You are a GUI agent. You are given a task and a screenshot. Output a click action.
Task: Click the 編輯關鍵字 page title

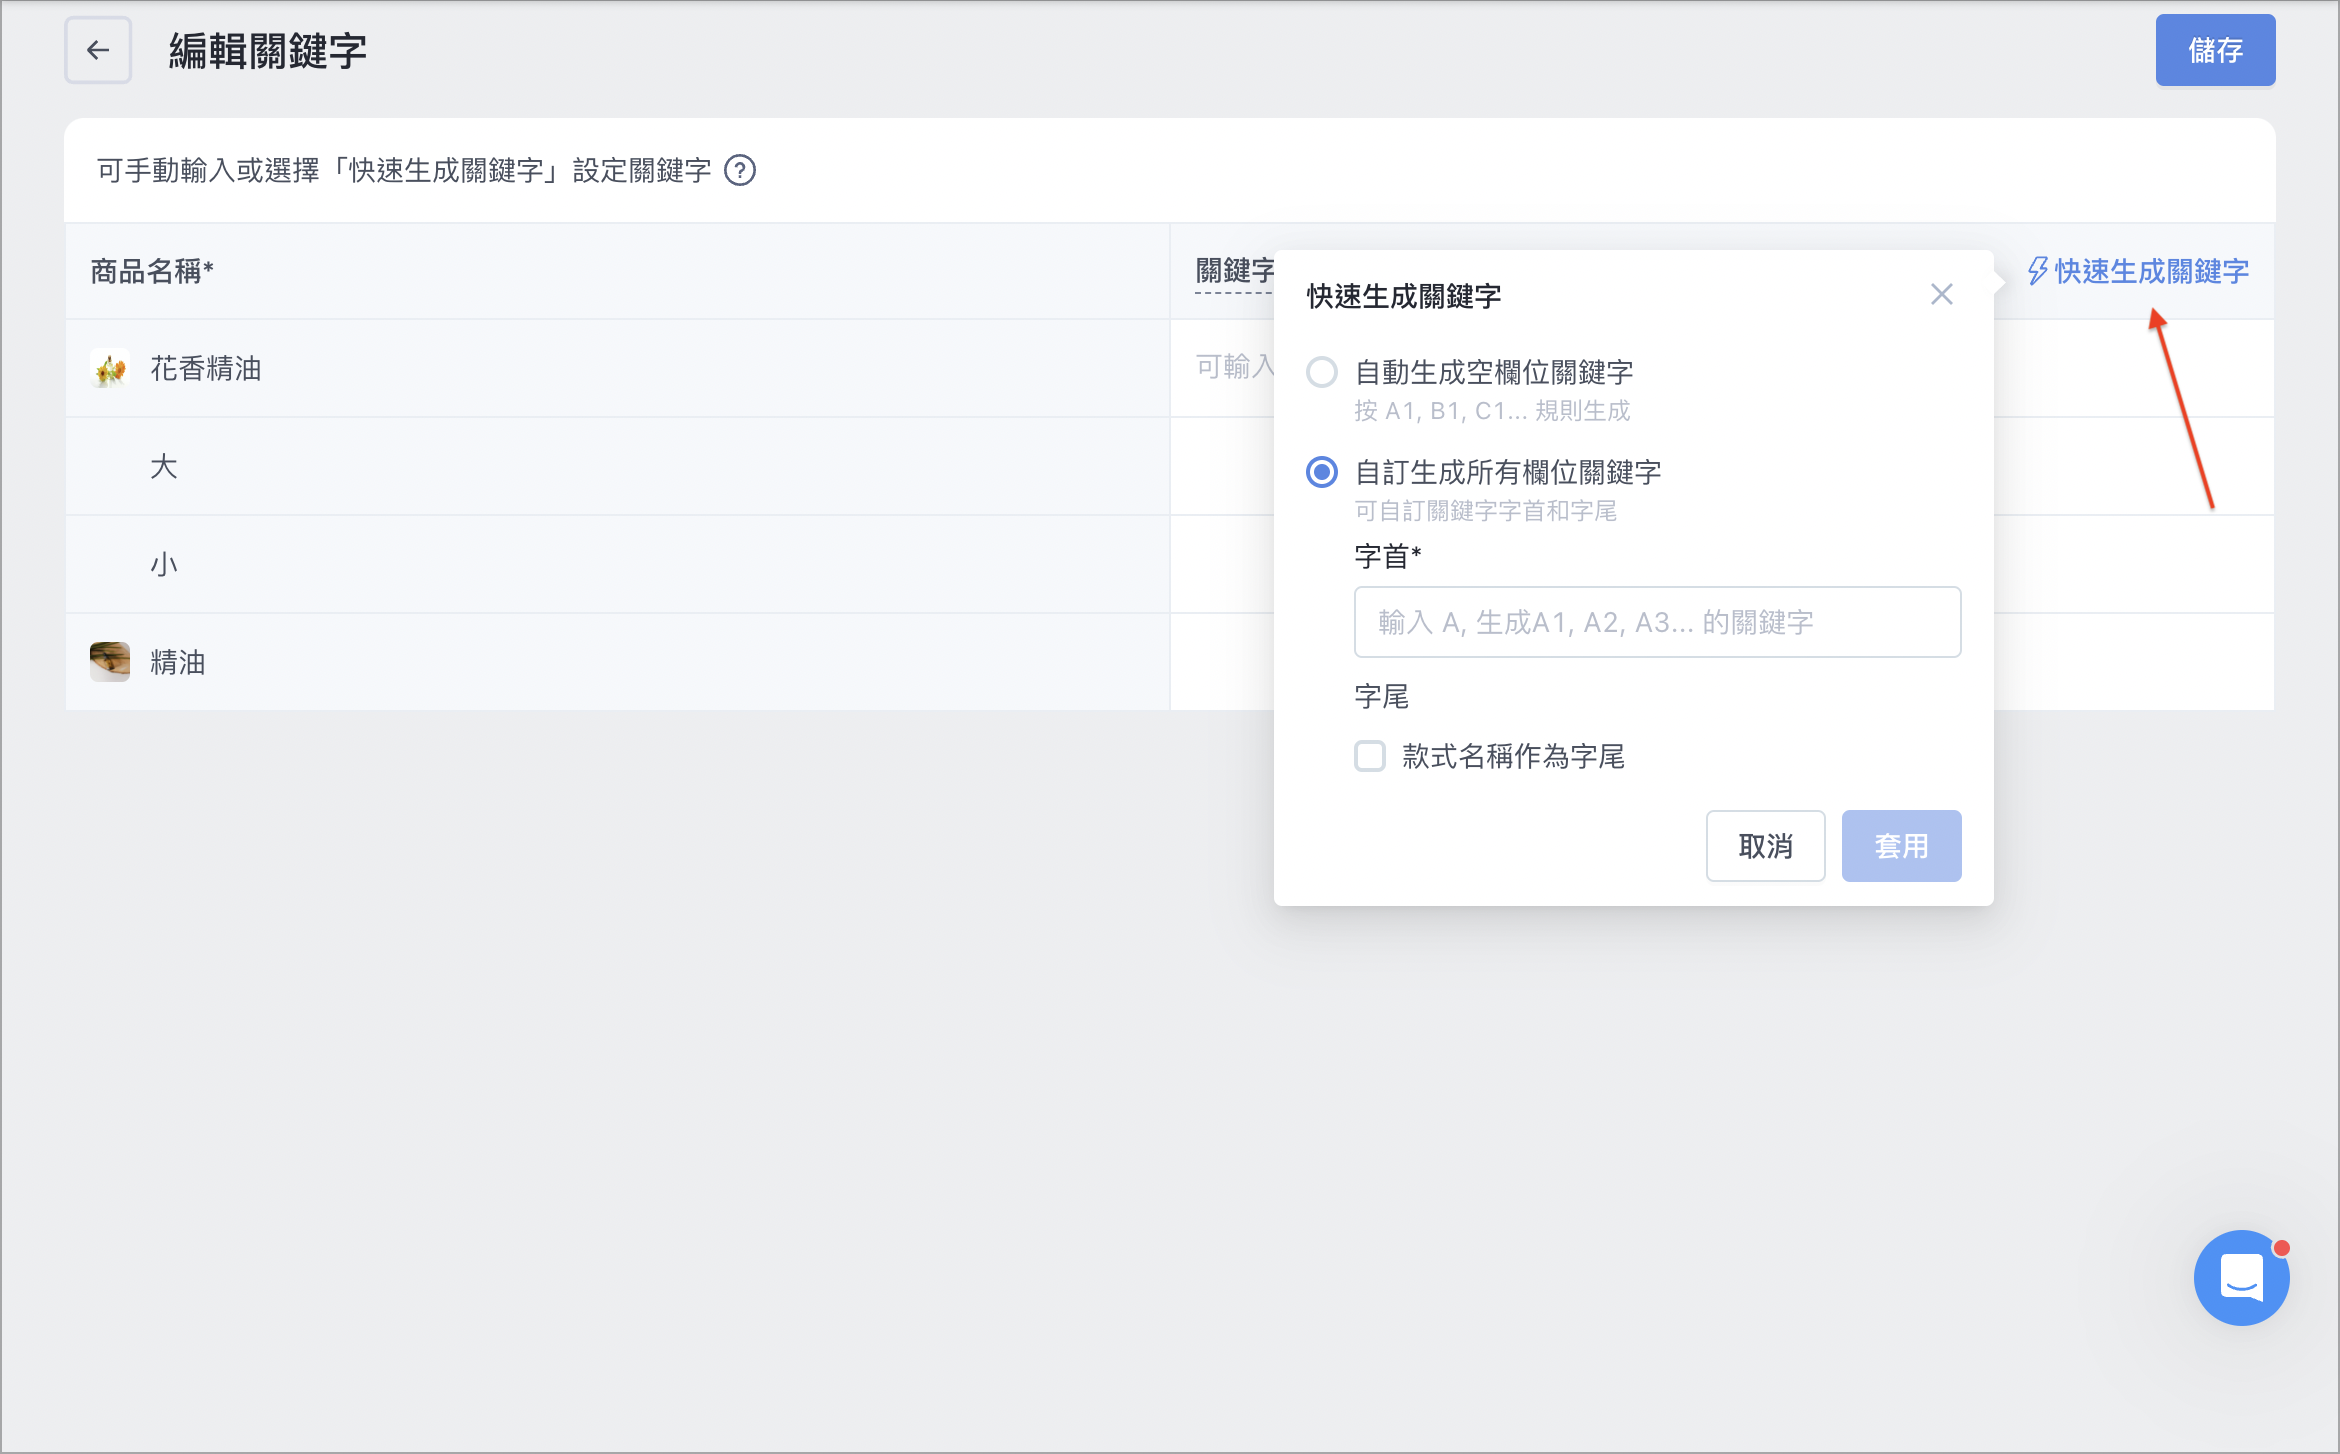[268, 50]
